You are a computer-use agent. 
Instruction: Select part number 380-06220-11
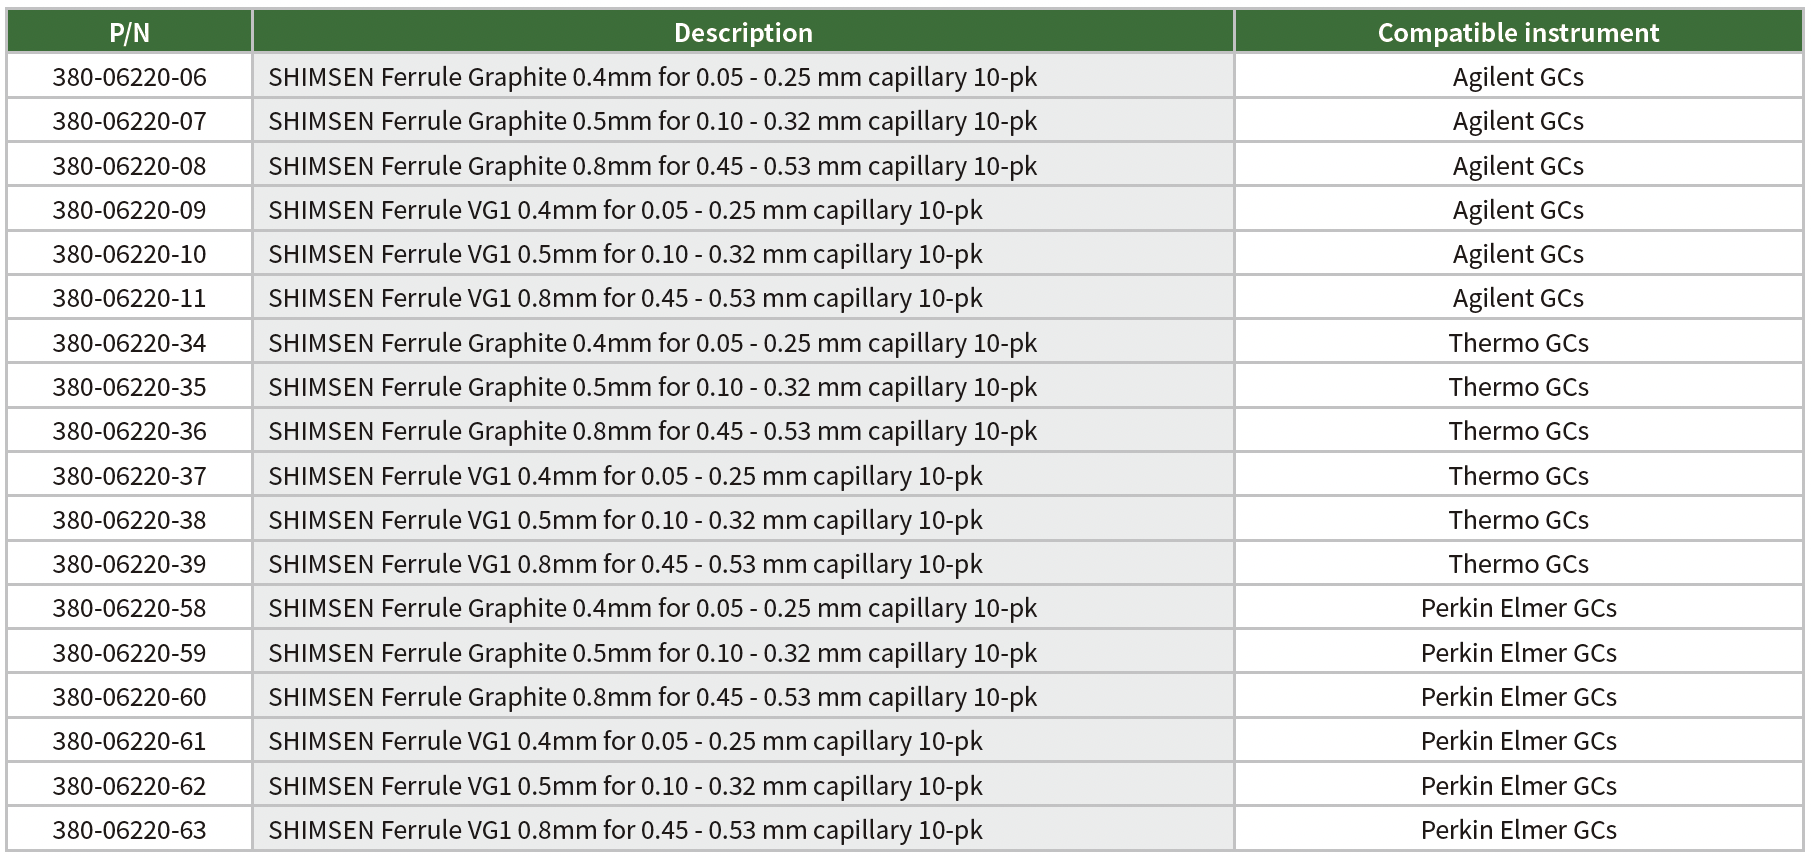coord(129,298)
